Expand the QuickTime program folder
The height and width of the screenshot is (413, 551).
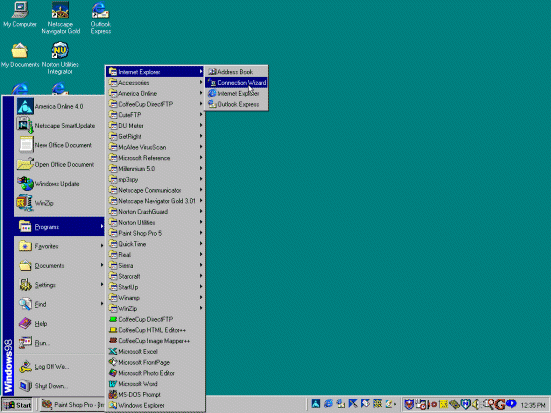click(x=155, y=244)
